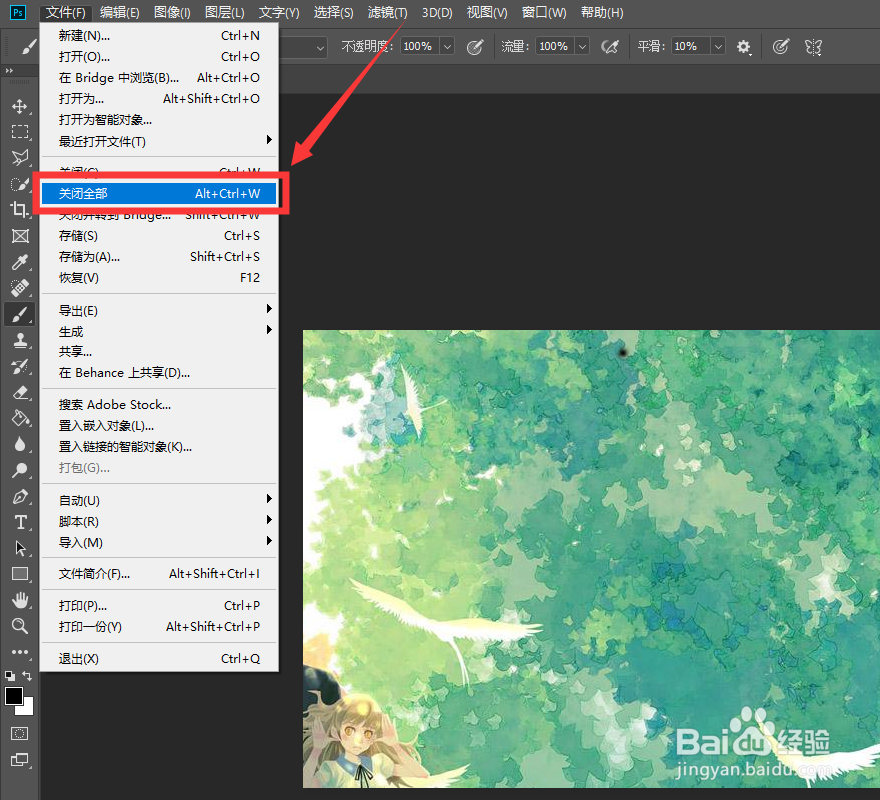Select the Brush tool in toolbar
Image resolution: width=880 pixels, height=800 pixels.
click(x=20, y=314)
